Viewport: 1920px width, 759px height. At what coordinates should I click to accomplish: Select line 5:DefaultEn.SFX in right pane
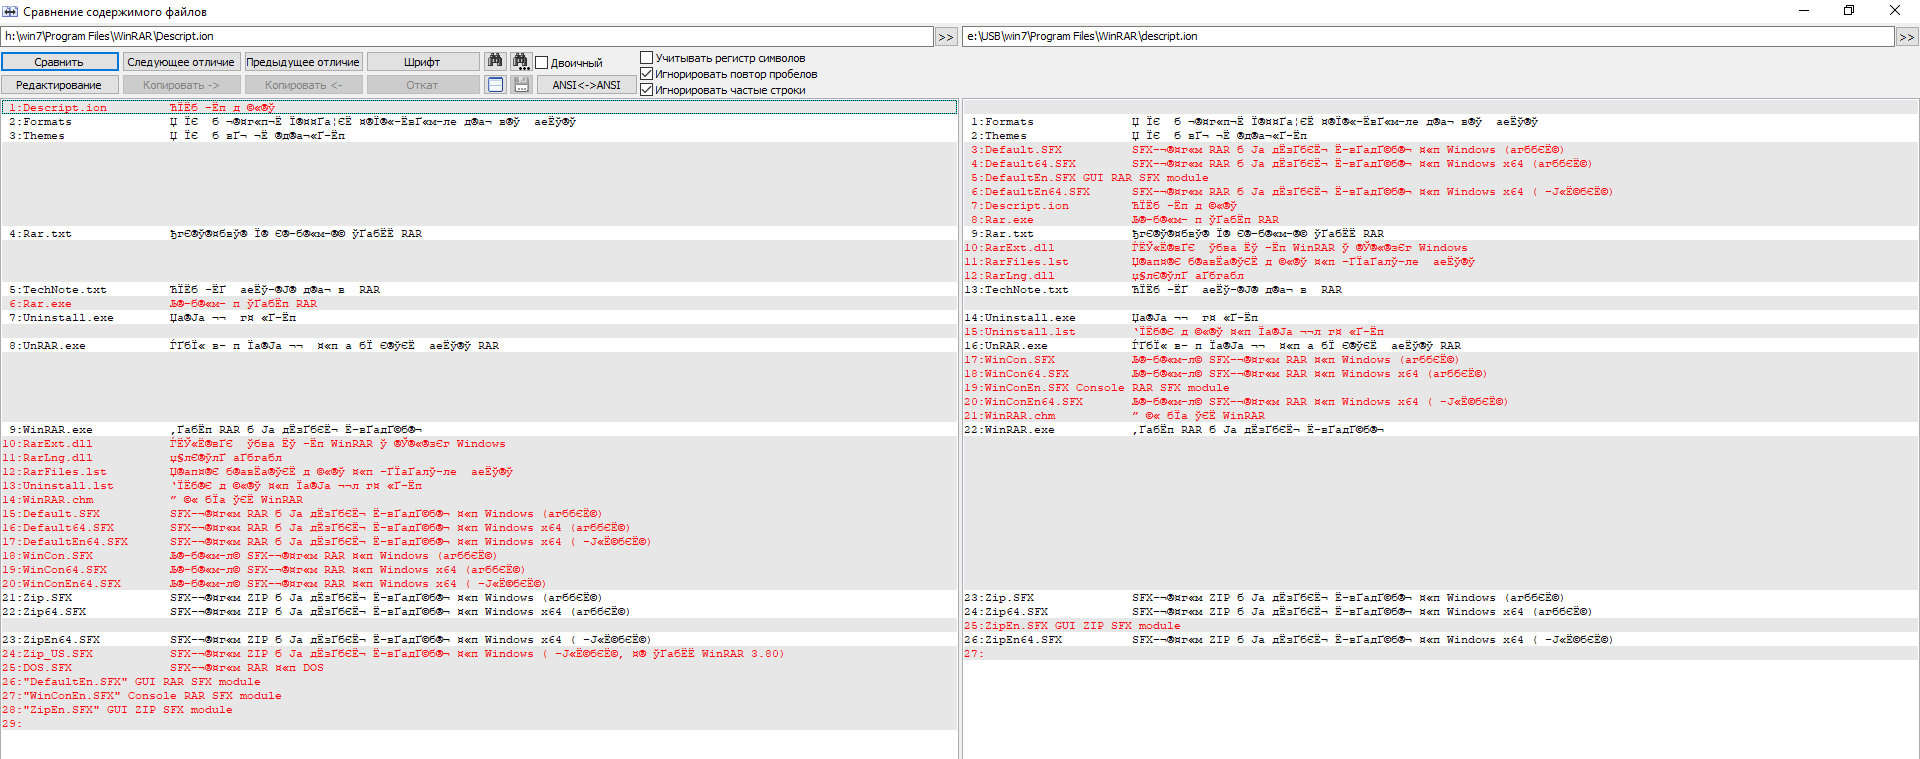(1441, 178)
